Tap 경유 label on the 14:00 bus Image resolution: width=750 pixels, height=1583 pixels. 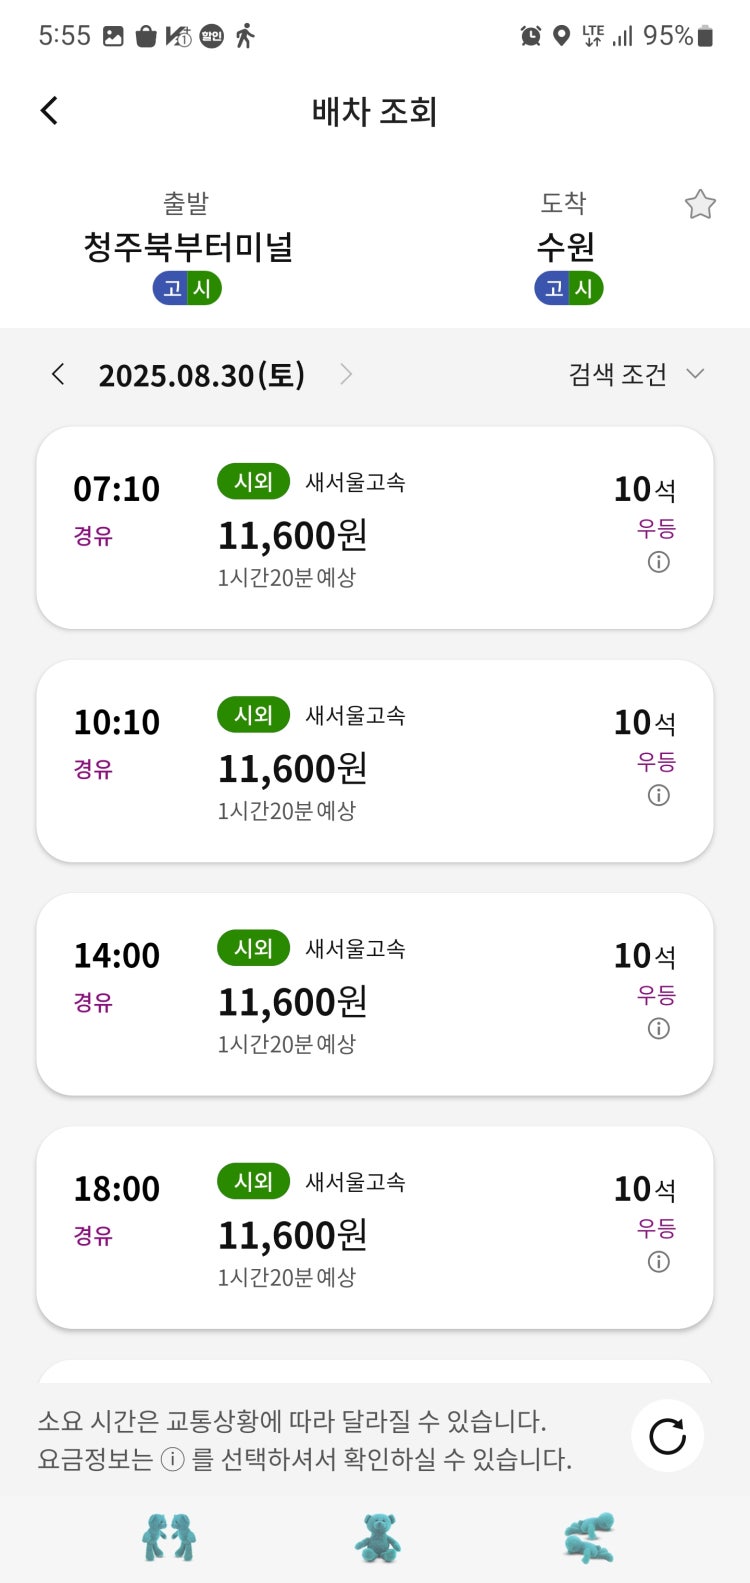pos(93,1002)
